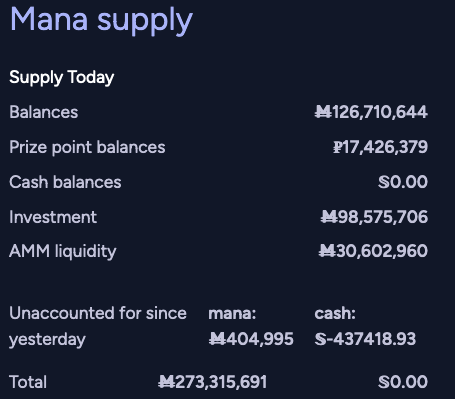Click the Balances value 126,710,644
This screenshot has width=455, height=399.
click(x=371, y=112)
